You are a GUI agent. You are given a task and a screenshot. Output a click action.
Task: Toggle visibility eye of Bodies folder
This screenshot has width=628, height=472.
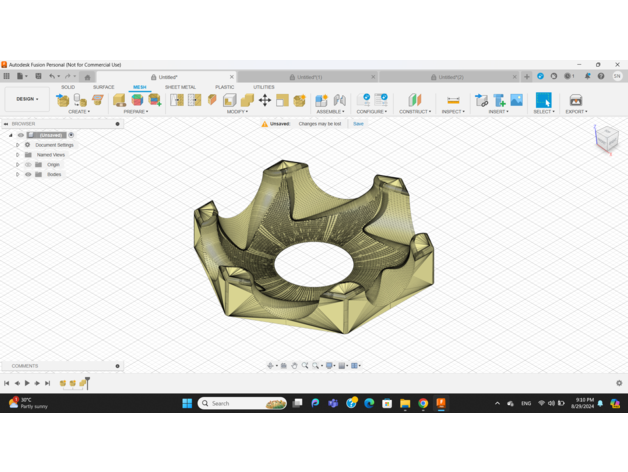point(28,174)
